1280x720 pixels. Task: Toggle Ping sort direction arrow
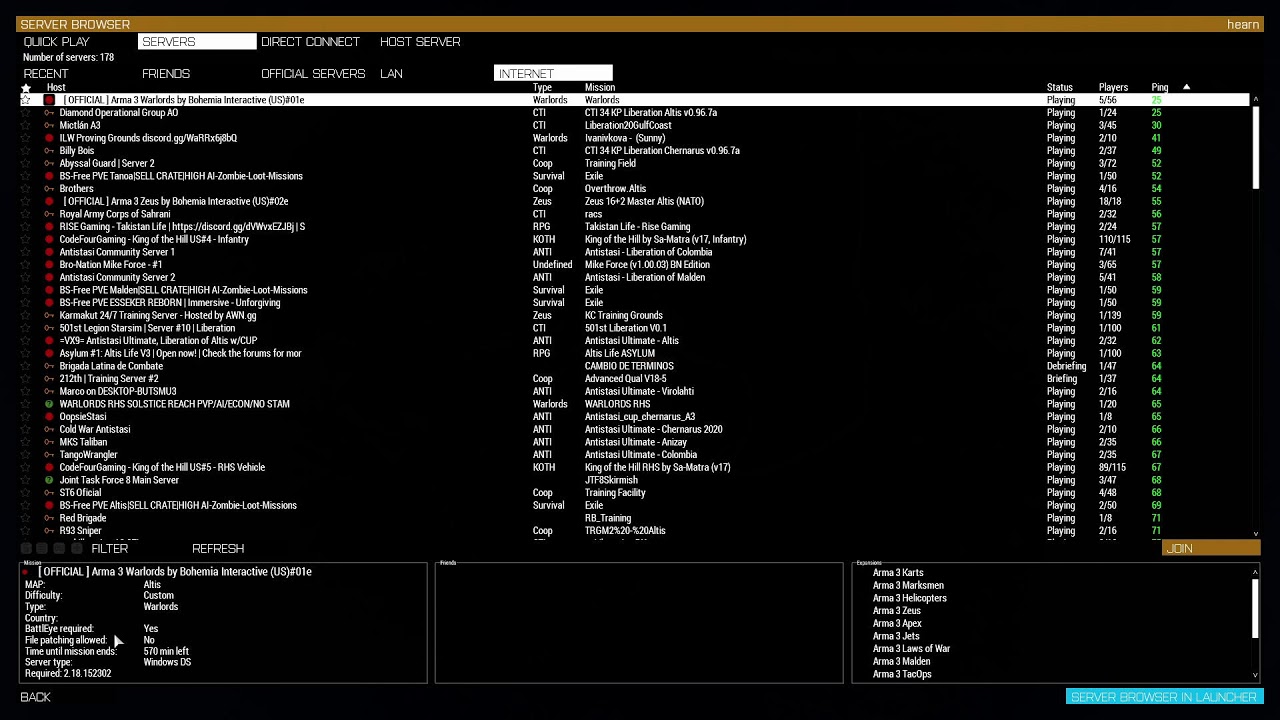(x=1186, y=88)
